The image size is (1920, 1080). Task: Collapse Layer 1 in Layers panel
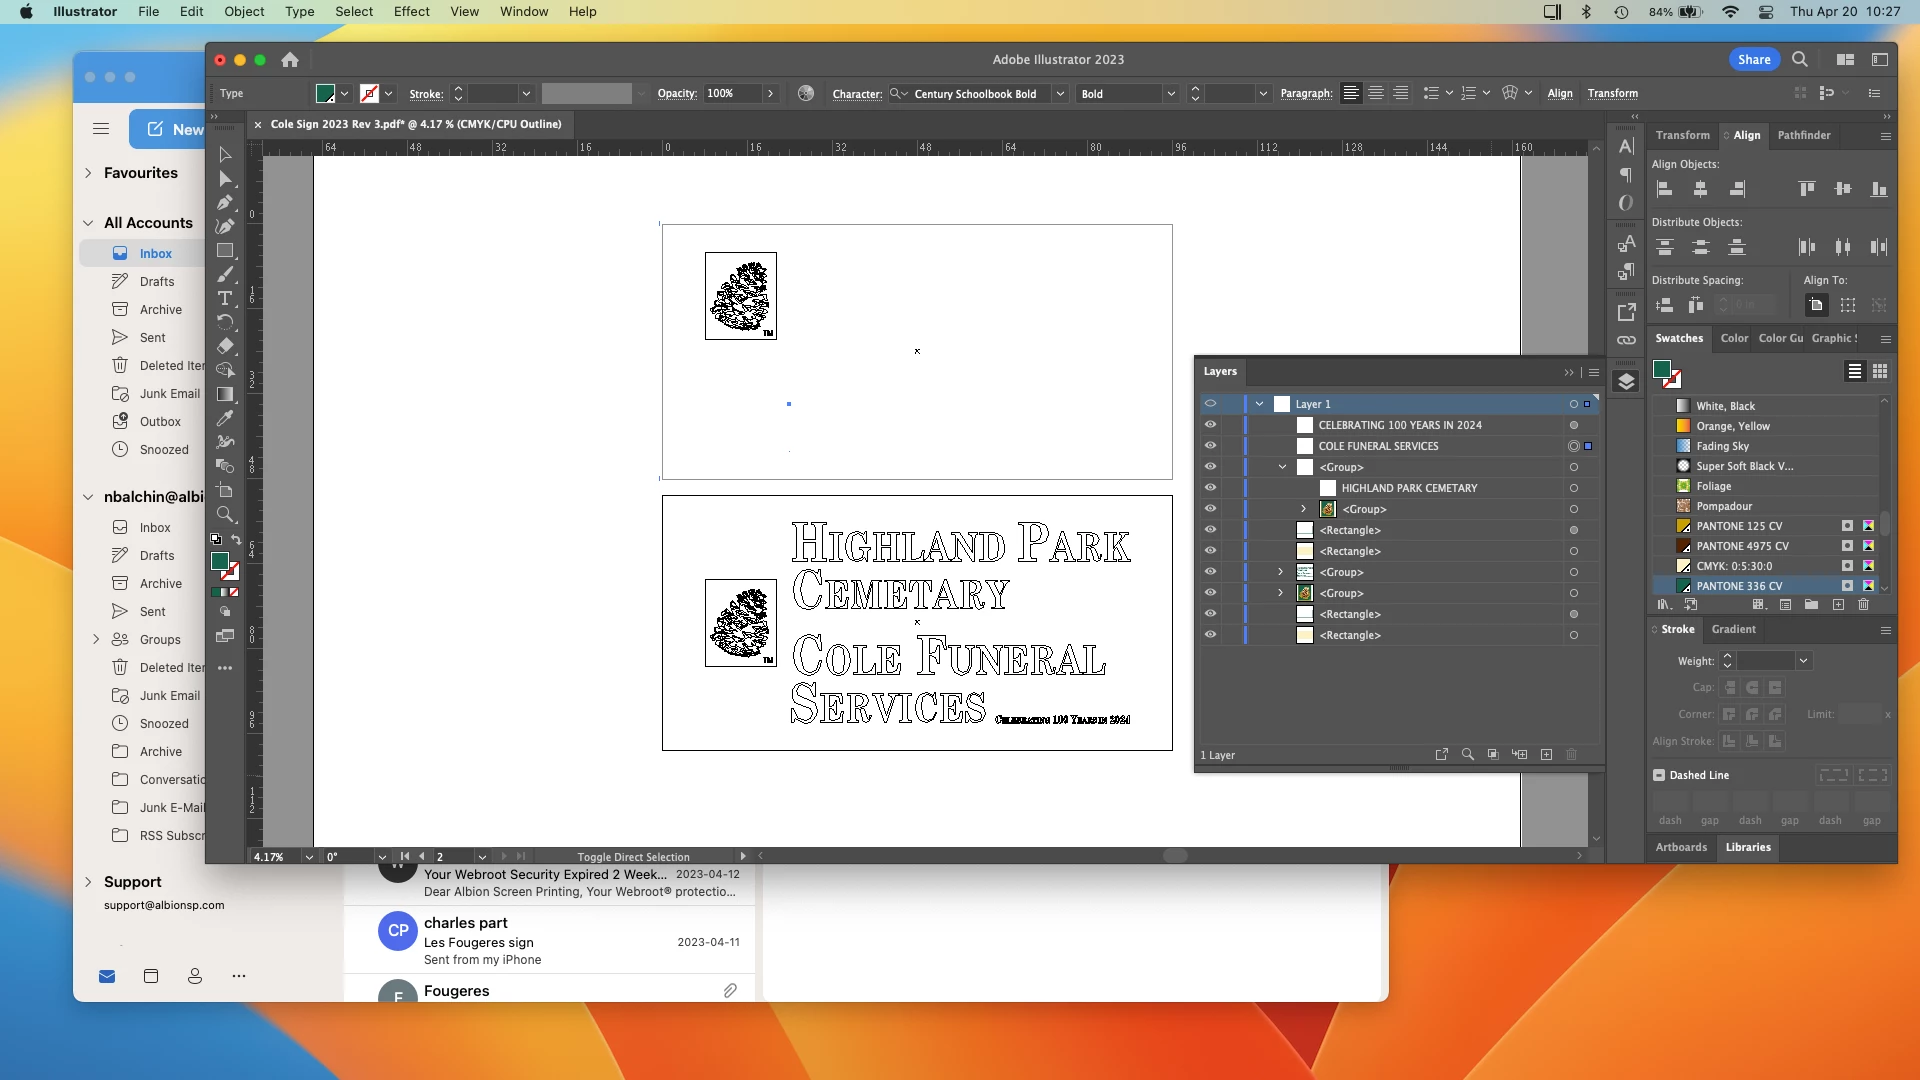pyautogui.click(x=1259, y=404)
